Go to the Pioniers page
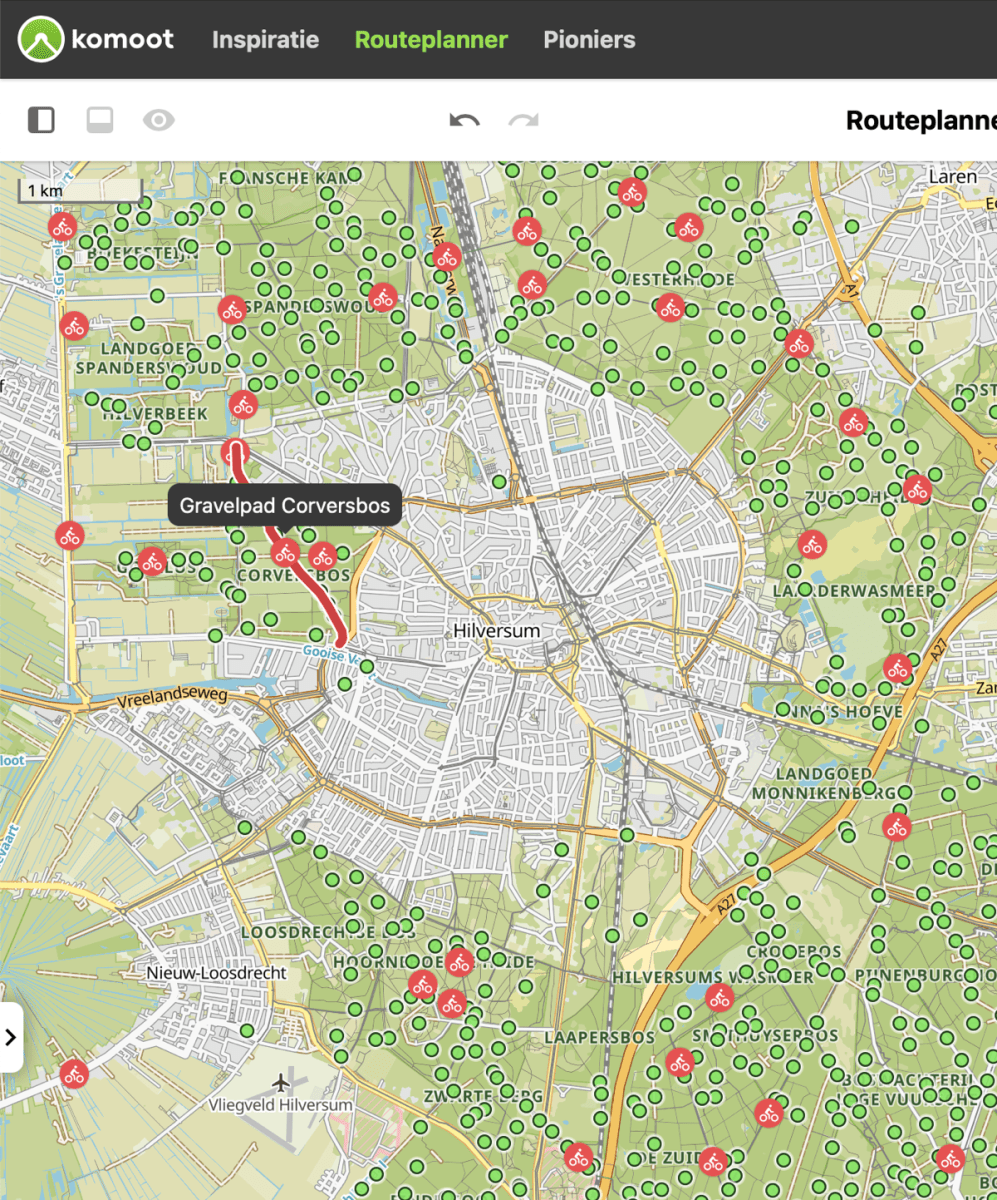This screenshot has width=997, height=1200. click(x=589, y=40)
